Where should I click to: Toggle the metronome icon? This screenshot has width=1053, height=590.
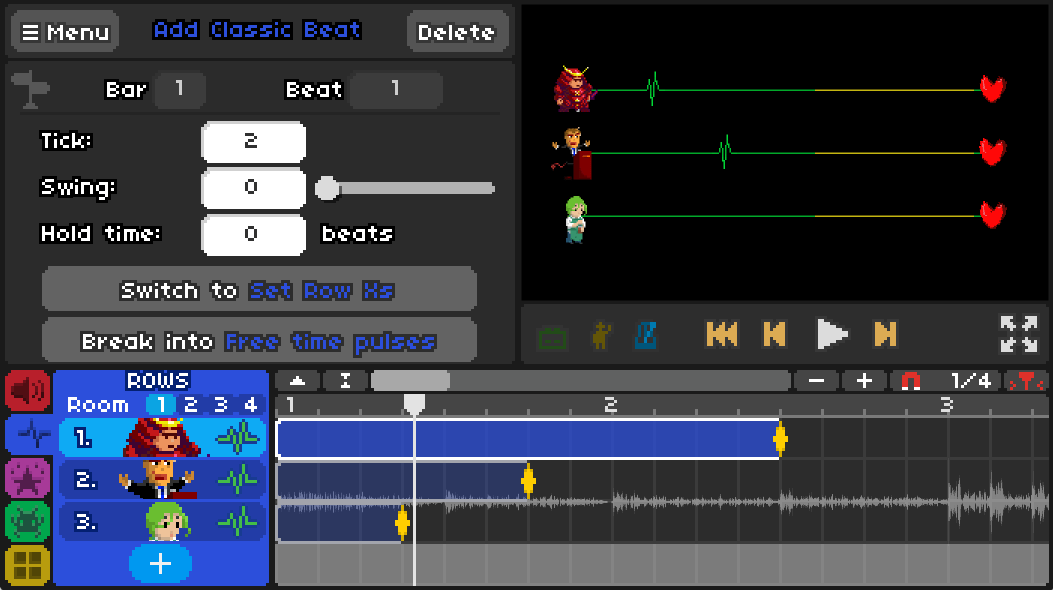[x=646, y=335]
